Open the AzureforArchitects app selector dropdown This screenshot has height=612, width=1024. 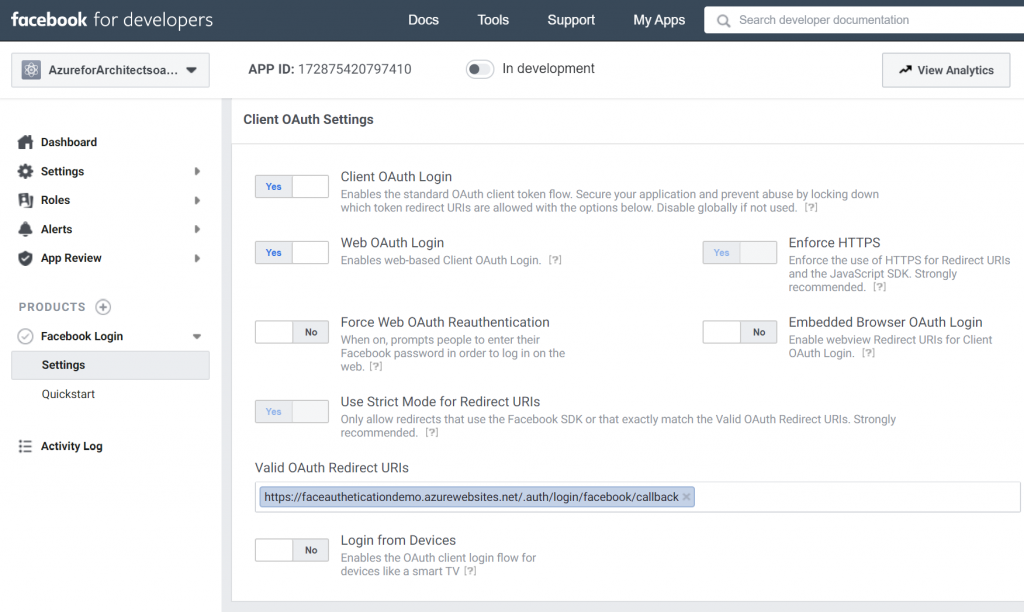[x=110, y=70]
